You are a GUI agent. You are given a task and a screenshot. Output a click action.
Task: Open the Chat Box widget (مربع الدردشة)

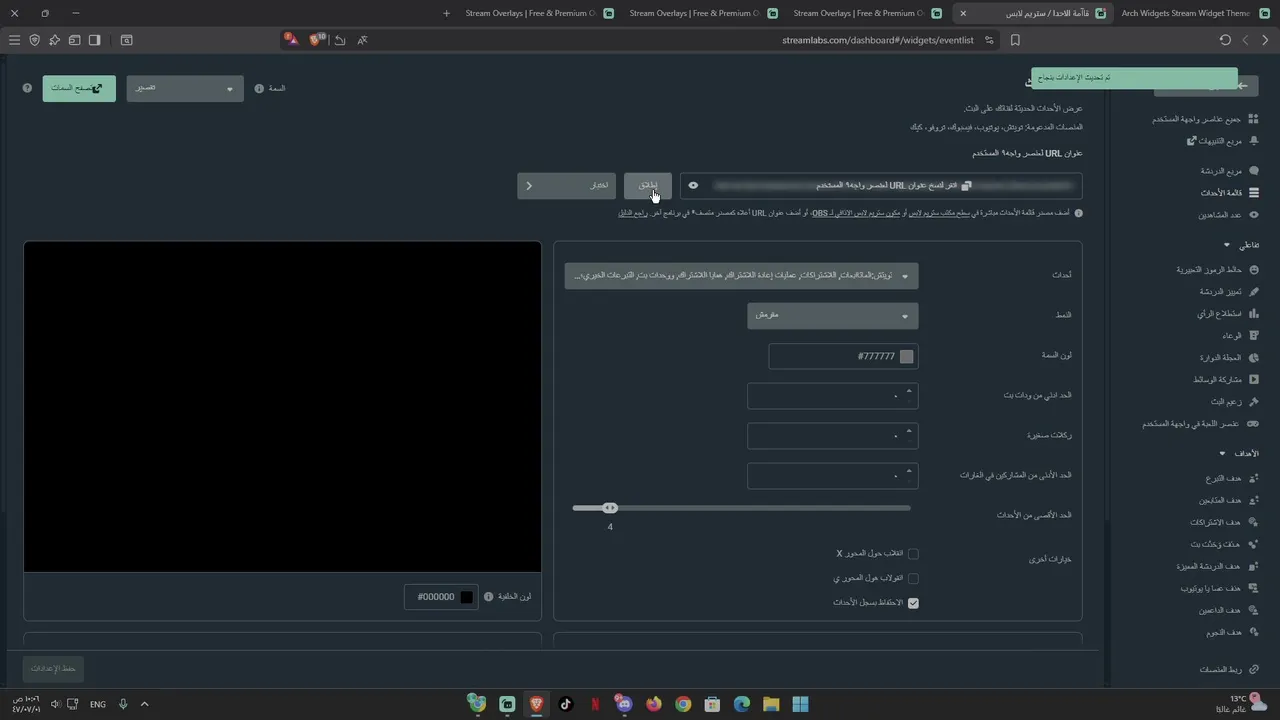click(1229, 171)
